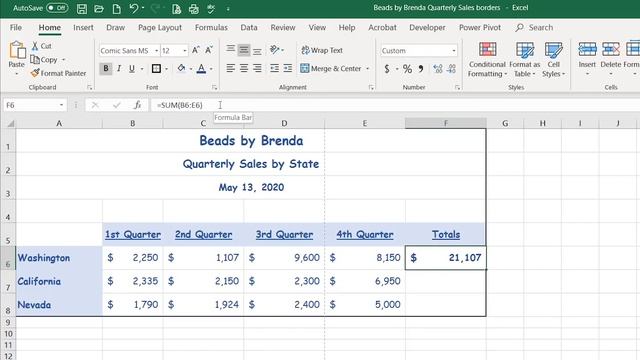Align text to the bottom
640x360 pixels.
tap(257, 50)
